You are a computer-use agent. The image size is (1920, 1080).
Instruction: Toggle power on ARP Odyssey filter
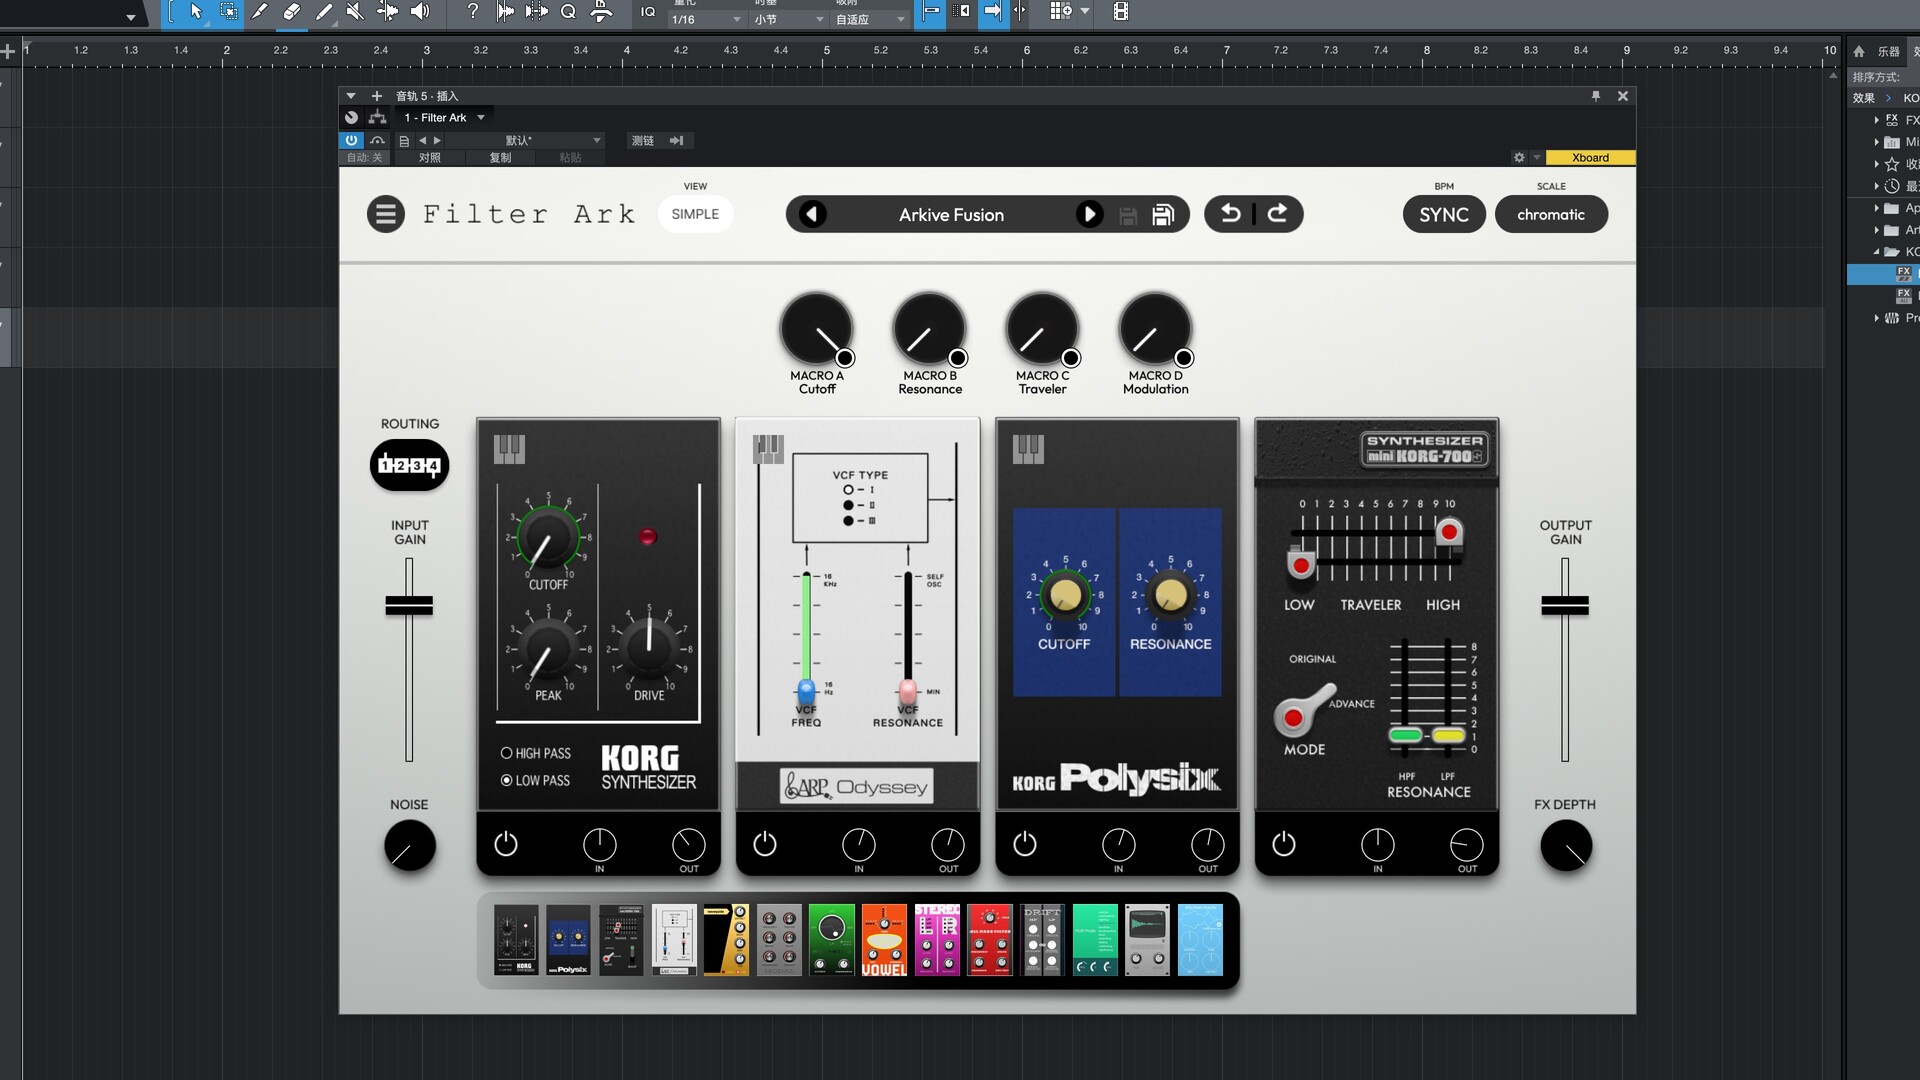pyautogui.click(x=765, y=844)
